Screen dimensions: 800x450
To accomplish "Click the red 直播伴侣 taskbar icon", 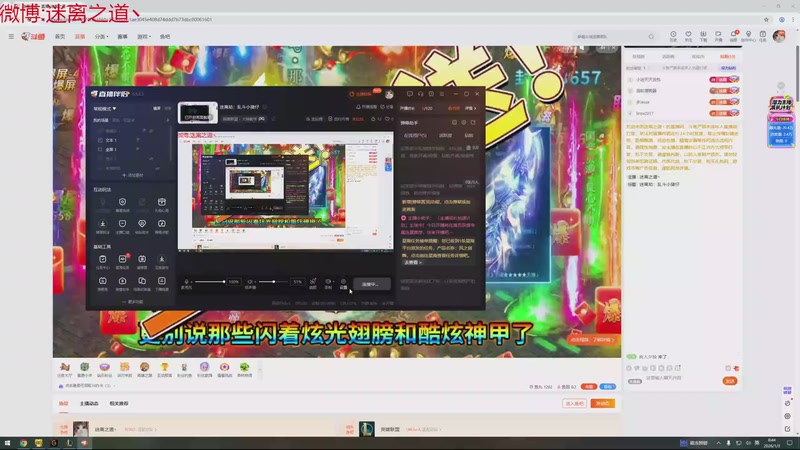I will (x=84, y=443).
